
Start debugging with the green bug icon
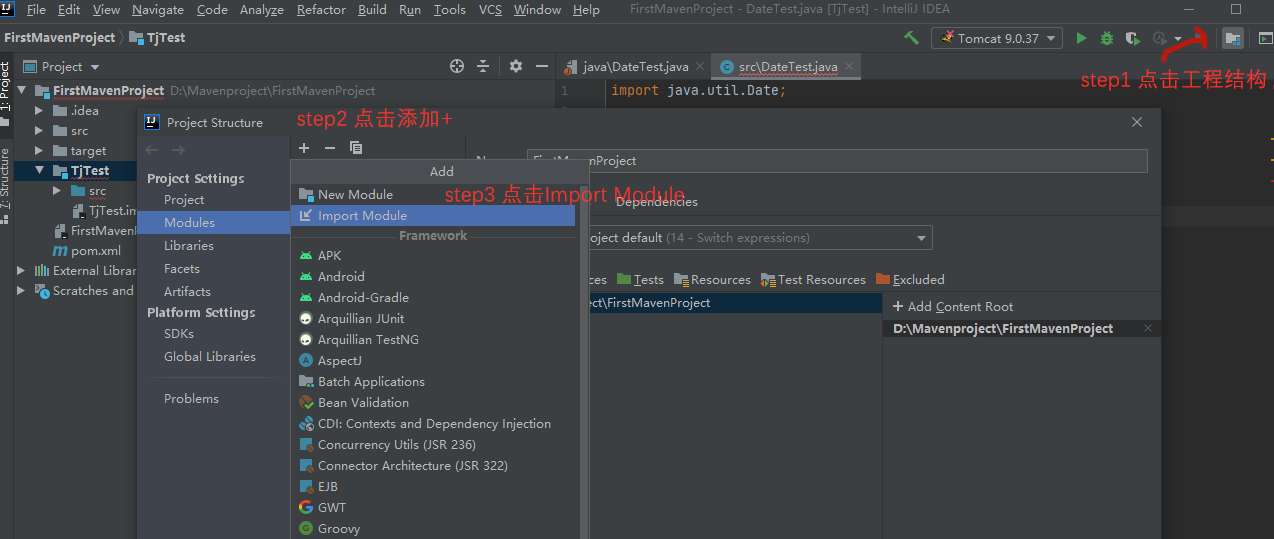coord(1106,38)
